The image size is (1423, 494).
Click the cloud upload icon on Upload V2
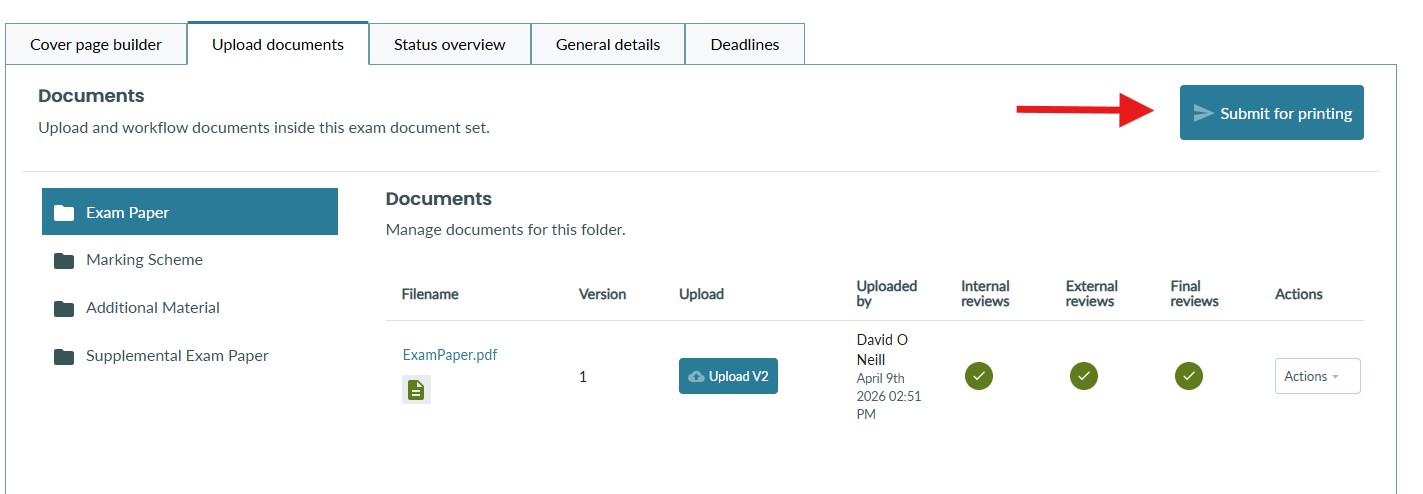pyautogui.click(x=697, y=376)
